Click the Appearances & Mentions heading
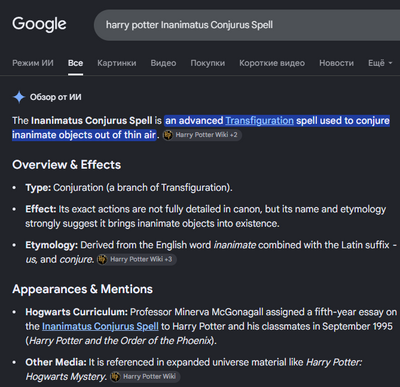This screenshot has height=387, width=400. click(x=82, y=289)
